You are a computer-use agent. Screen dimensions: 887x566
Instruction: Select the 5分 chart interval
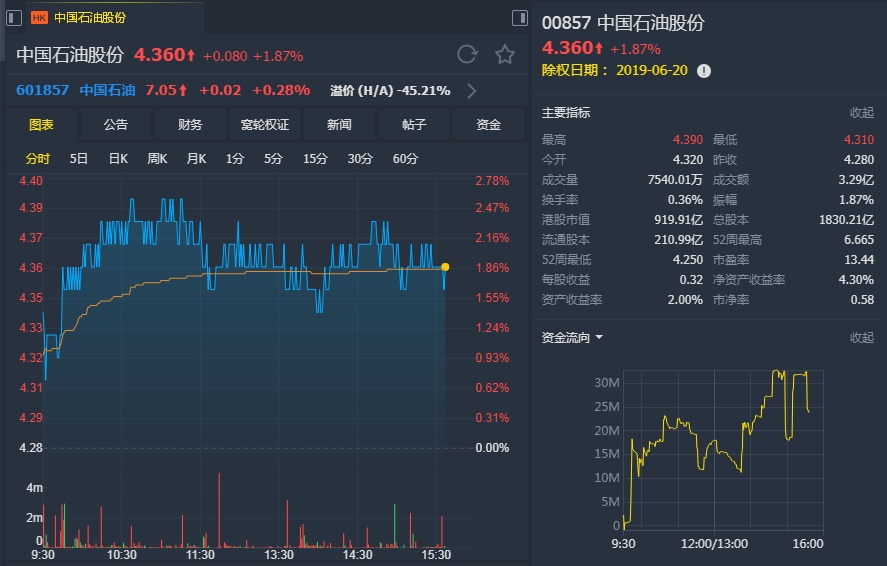273,159
